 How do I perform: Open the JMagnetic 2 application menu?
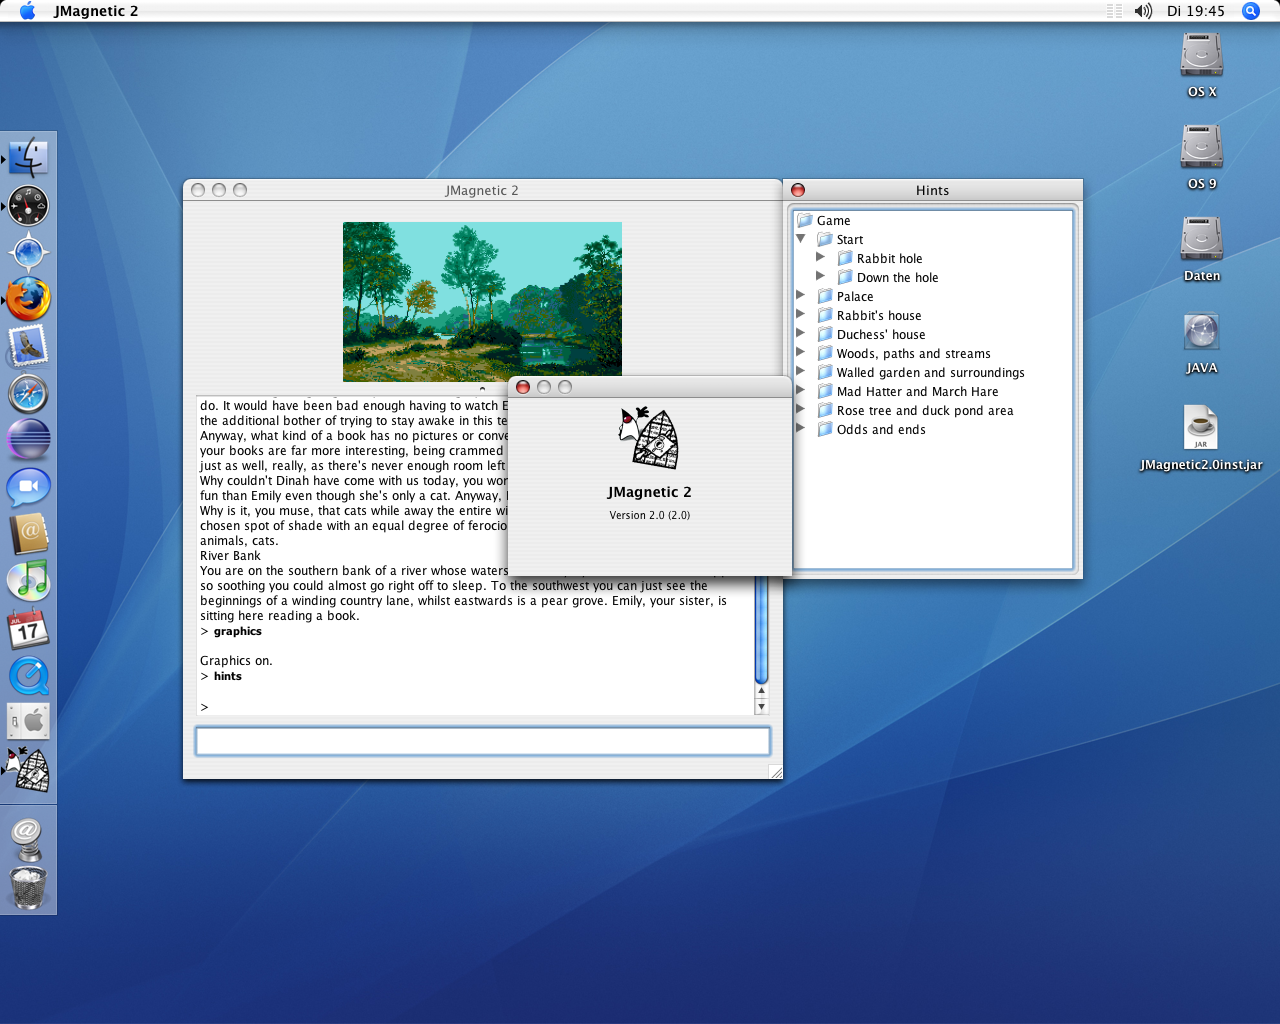[x=96, y=11]
